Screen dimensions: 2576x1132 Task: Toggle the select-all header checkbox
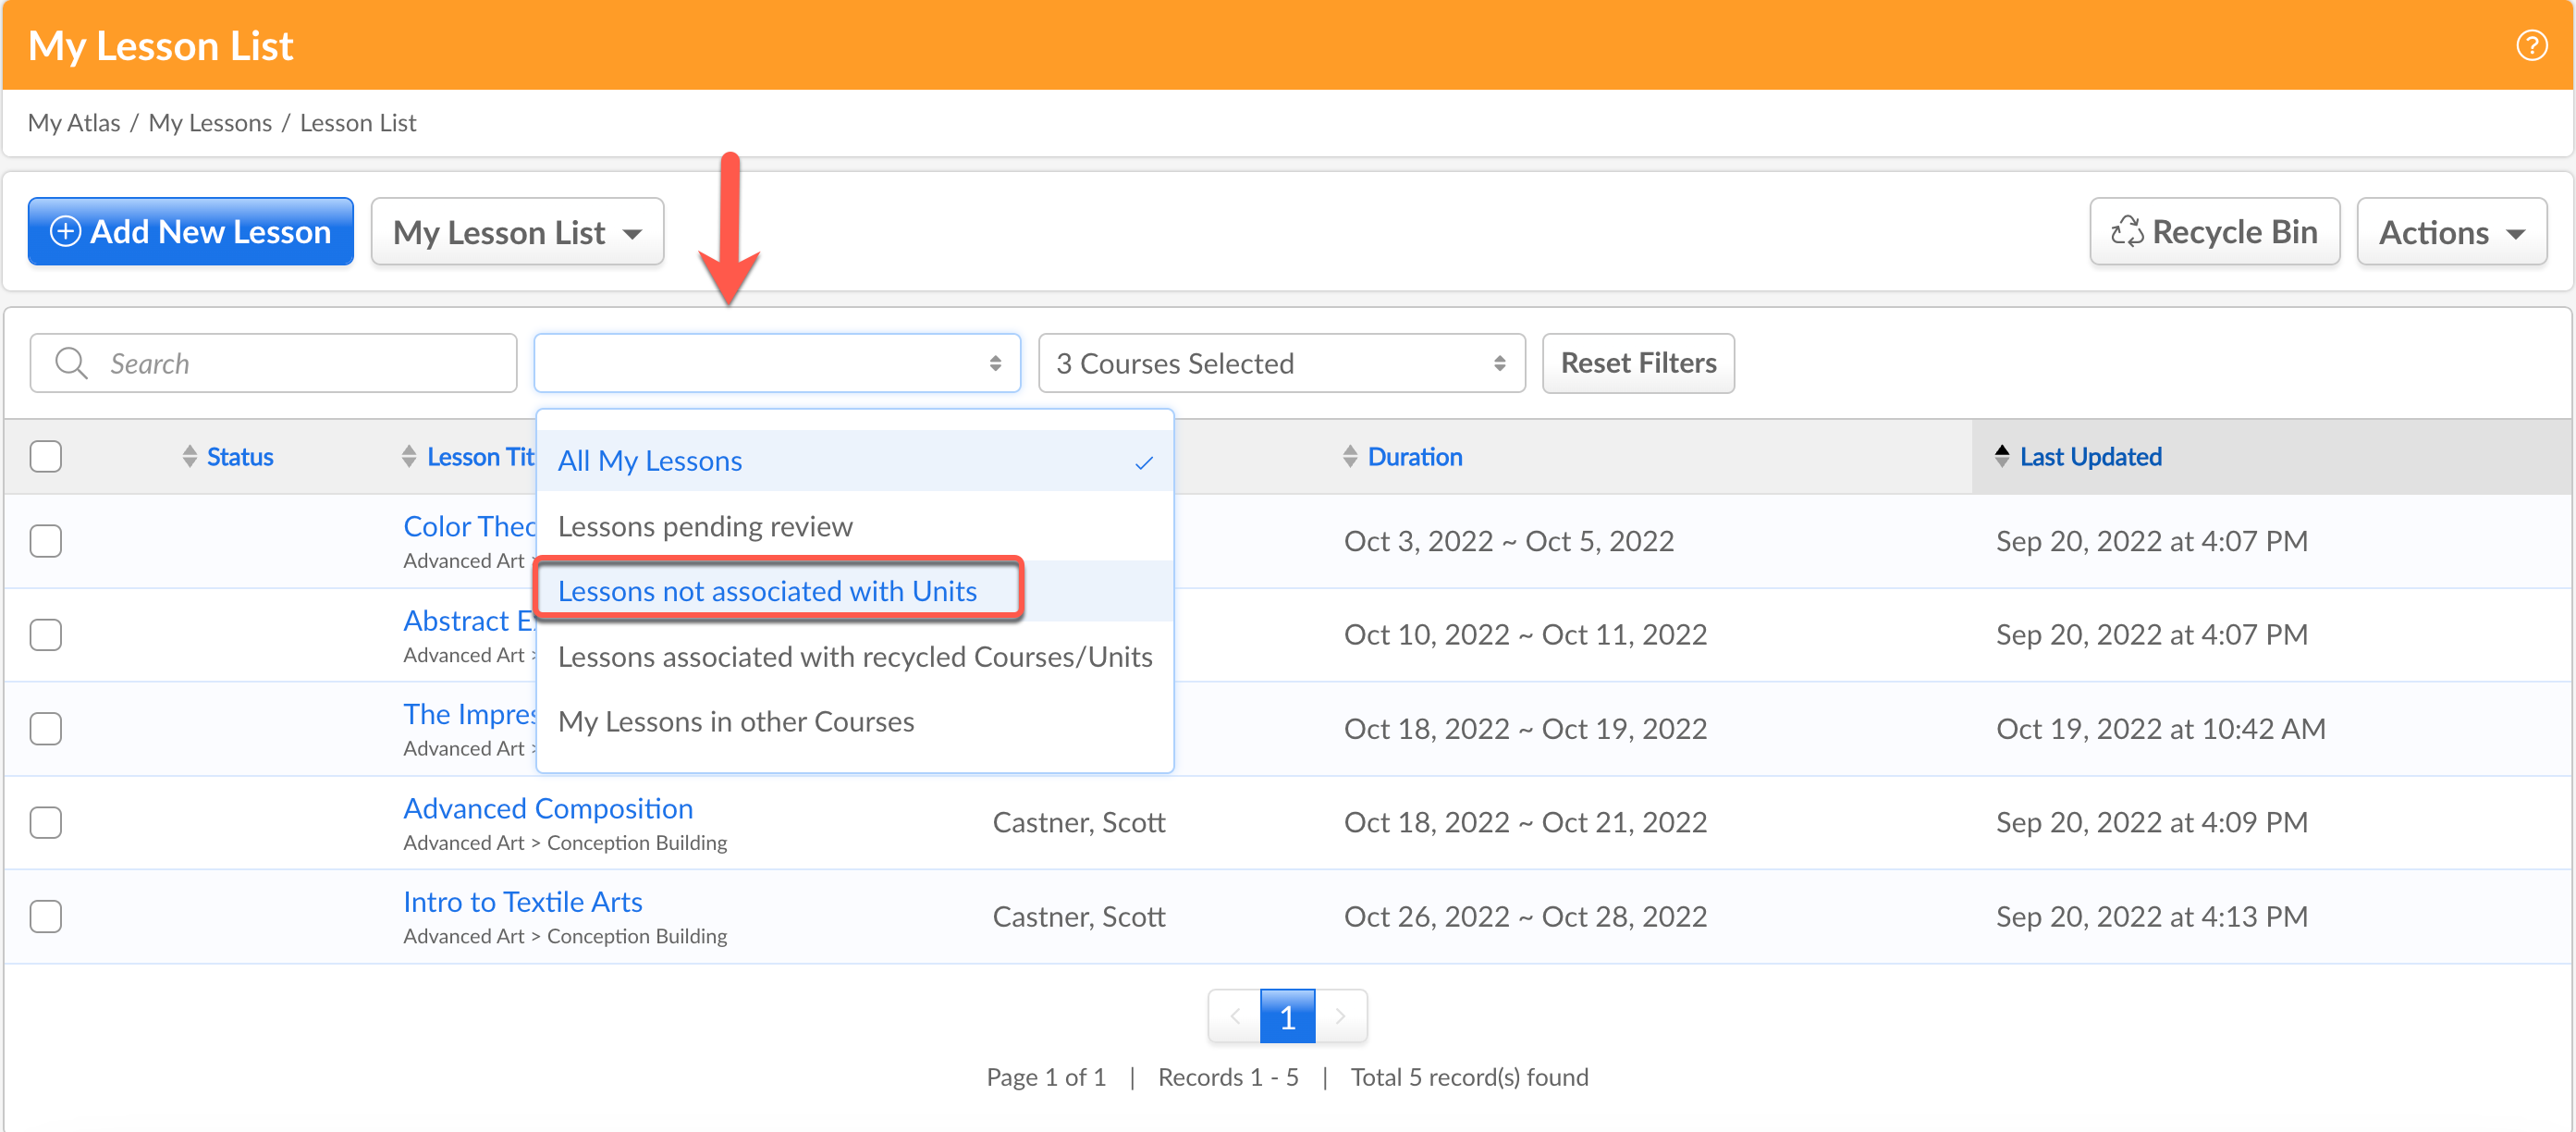pyautogui.click(x=46, y=457)
